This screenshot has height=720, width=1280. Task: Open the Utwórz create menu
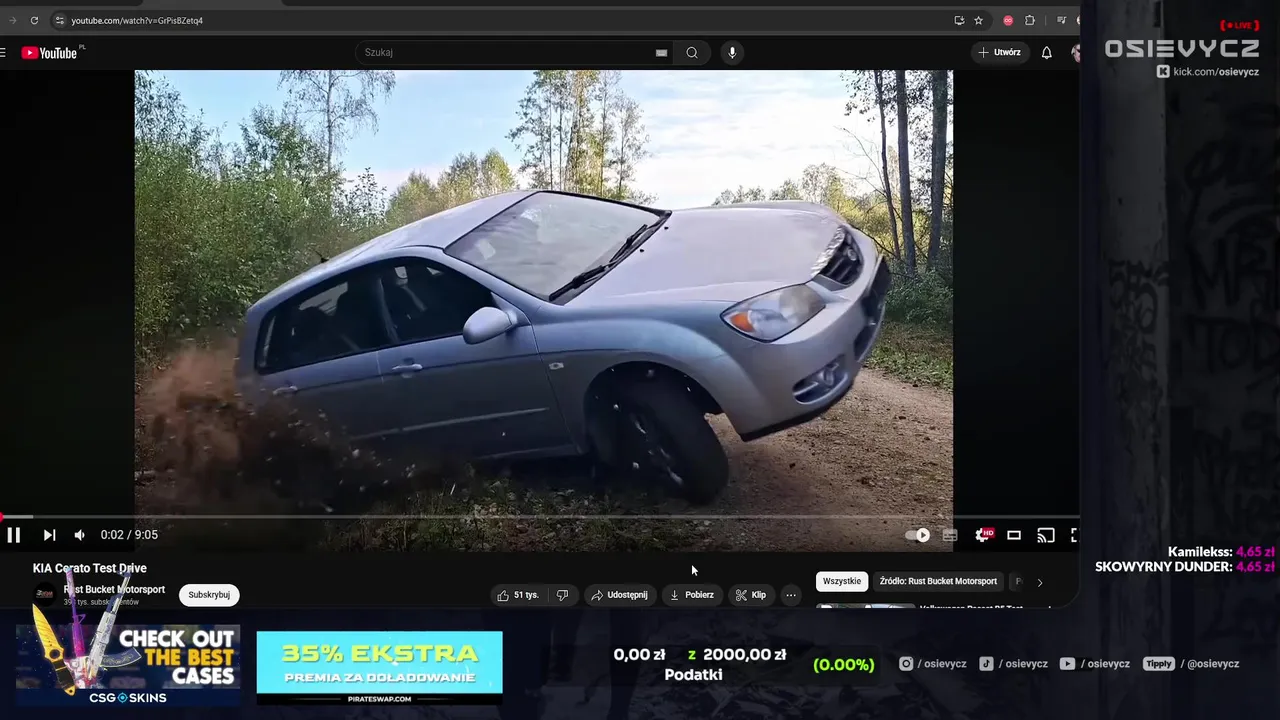pyautogui.click(x=999, y=52)
